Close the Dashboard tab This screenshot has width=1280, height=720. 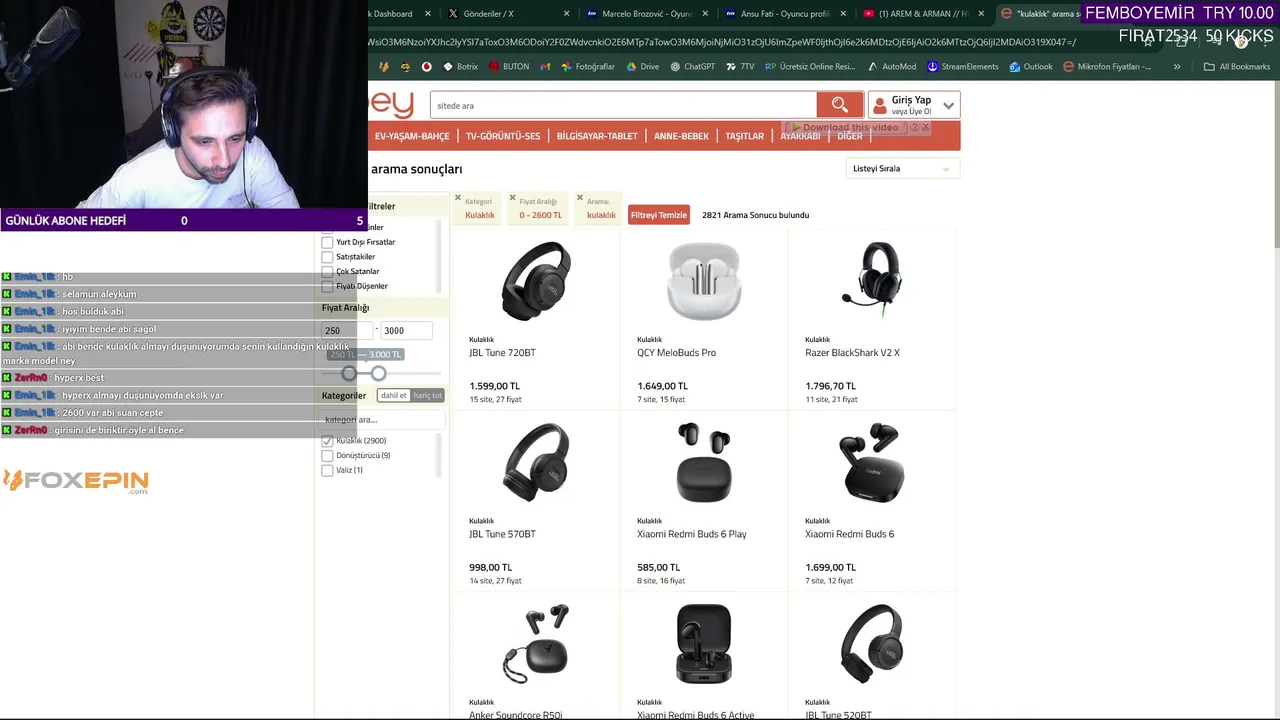tap(428, 14)
